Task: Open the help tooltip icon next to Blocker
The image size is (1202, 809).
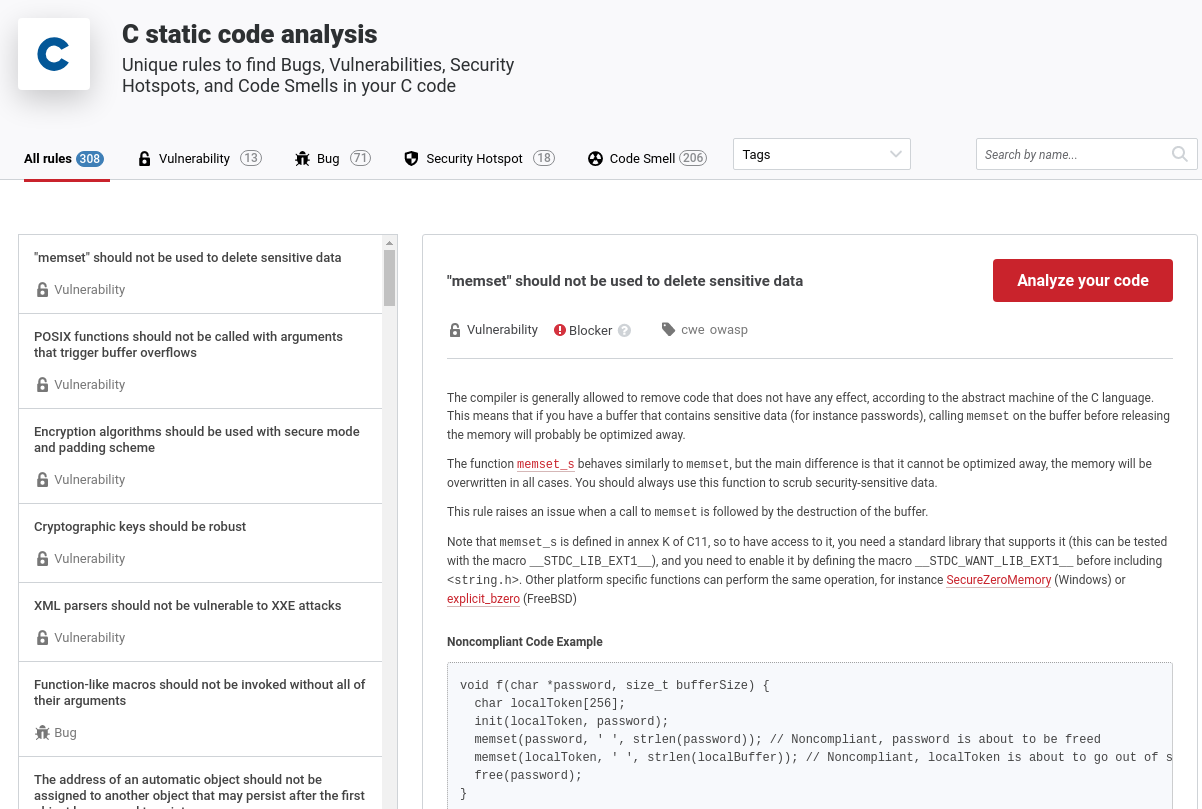Action: click(x=625, y=330)
